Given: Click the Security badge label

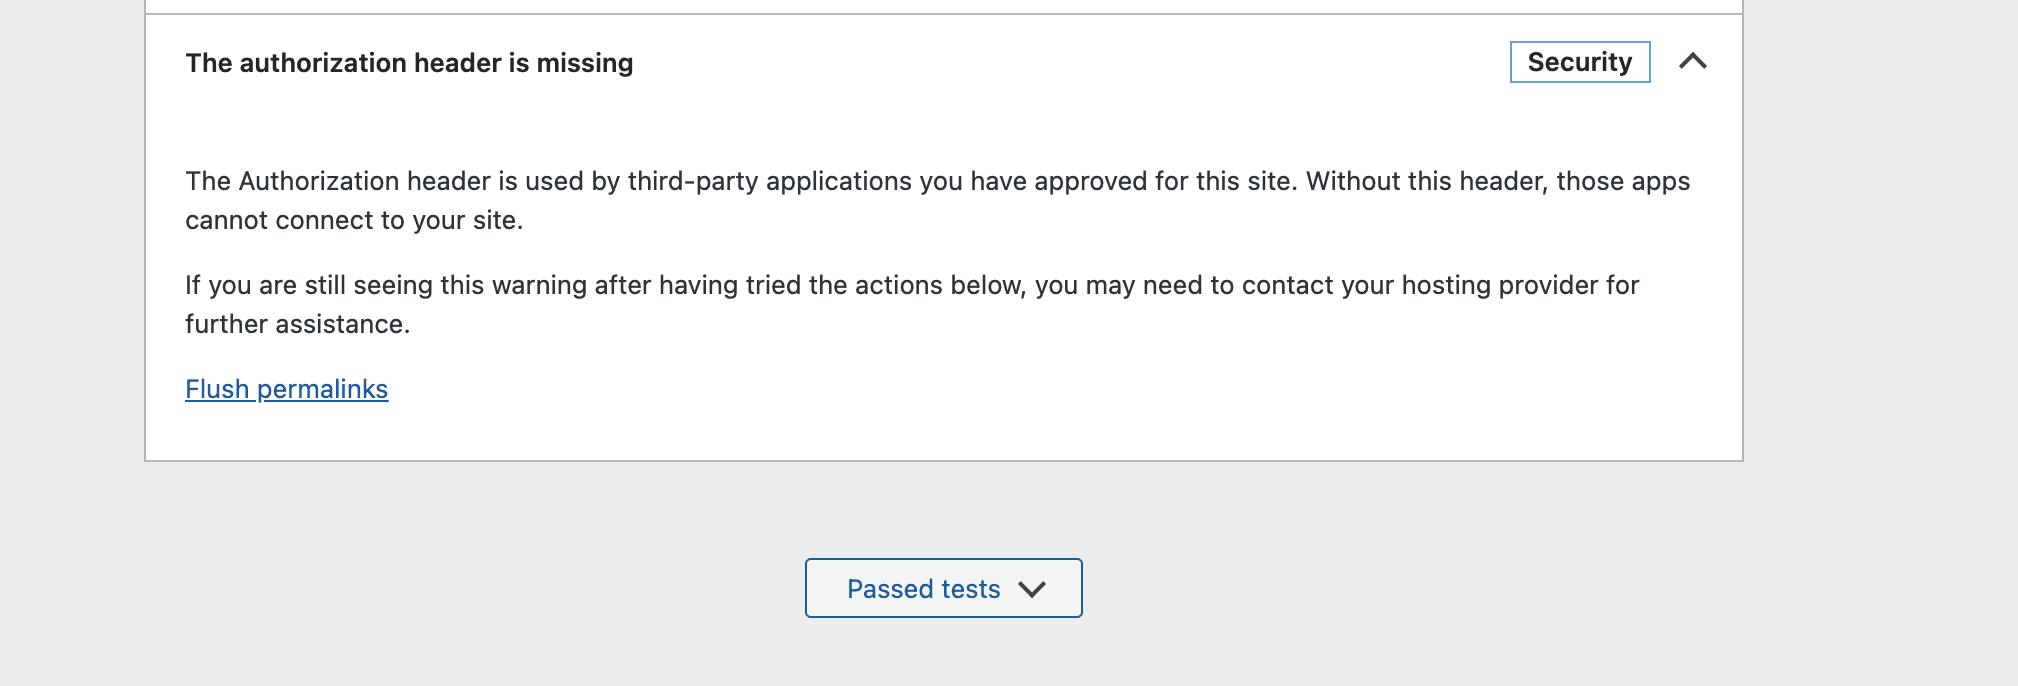Looking at the screenshot, I should click(x=1580, y=62).
